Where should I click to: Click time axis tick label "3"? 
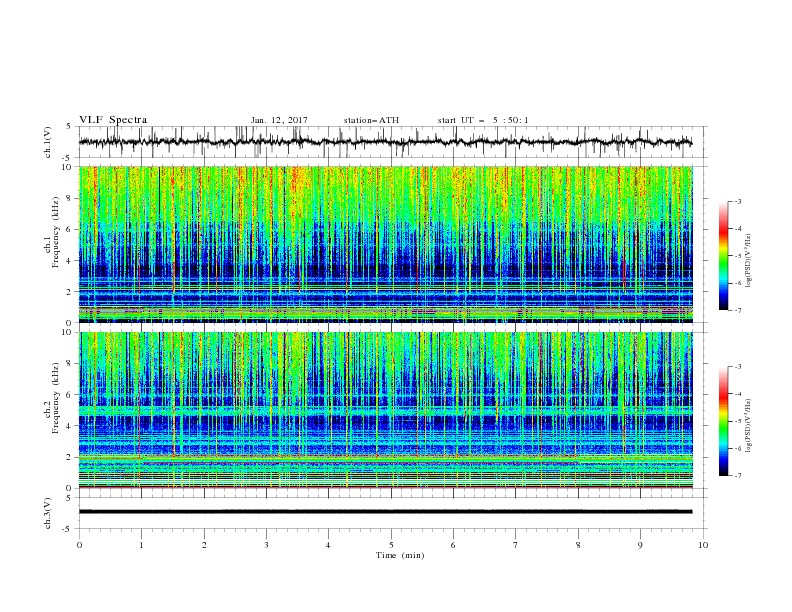(x=266, y=545)
